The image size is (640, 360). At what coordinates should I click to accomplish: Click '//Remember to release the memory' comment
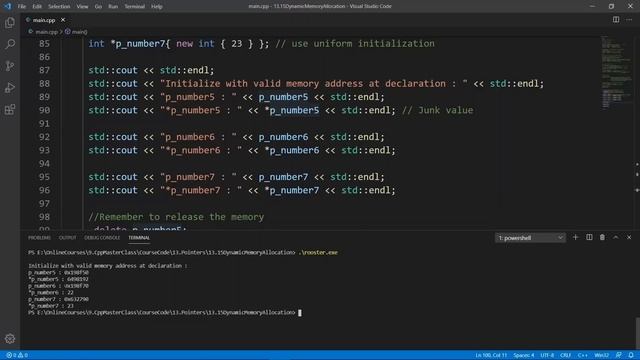tap(176, 217)
